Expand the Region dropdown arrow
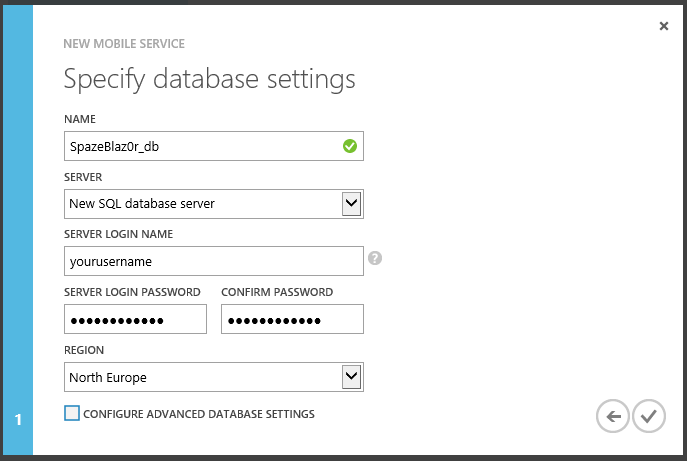This screenshot has height=461, width=687. (x=351, y=377)
